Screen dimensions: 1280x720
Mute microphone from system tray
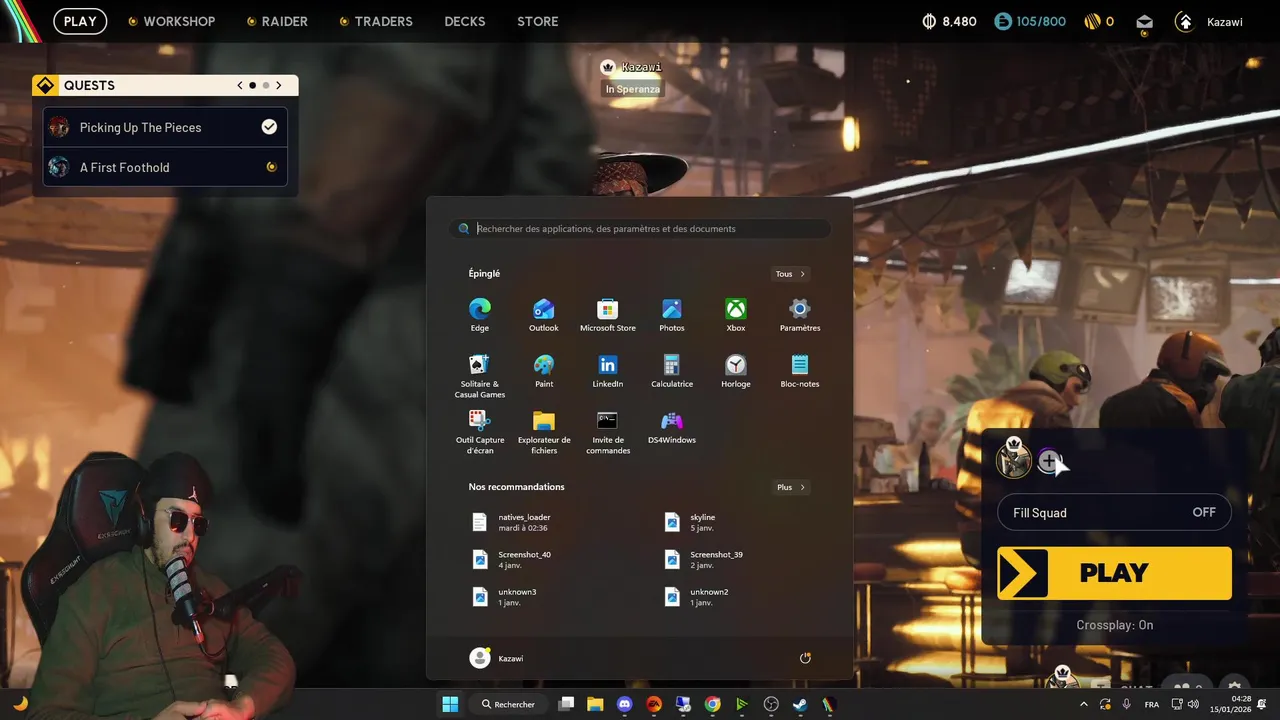point(1126,704)
